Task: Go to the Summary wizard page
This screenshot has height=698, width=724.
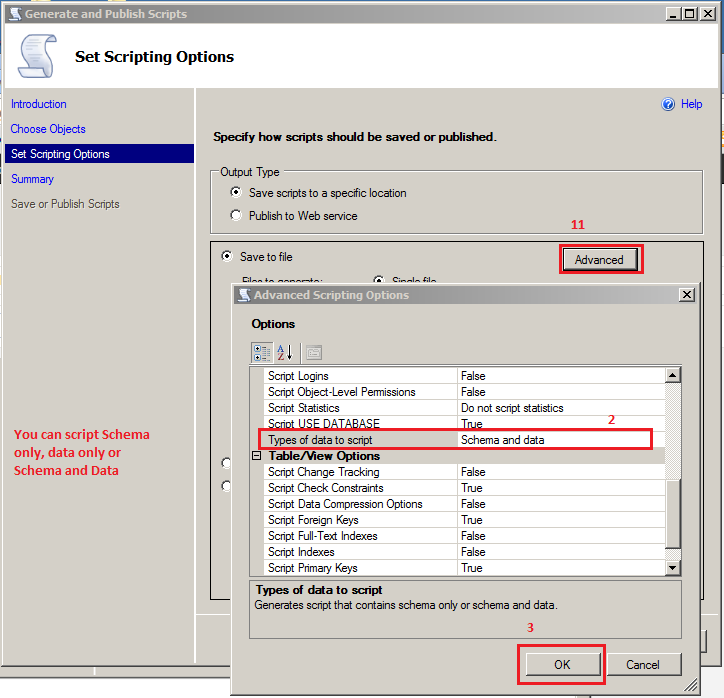Action: 32,179
